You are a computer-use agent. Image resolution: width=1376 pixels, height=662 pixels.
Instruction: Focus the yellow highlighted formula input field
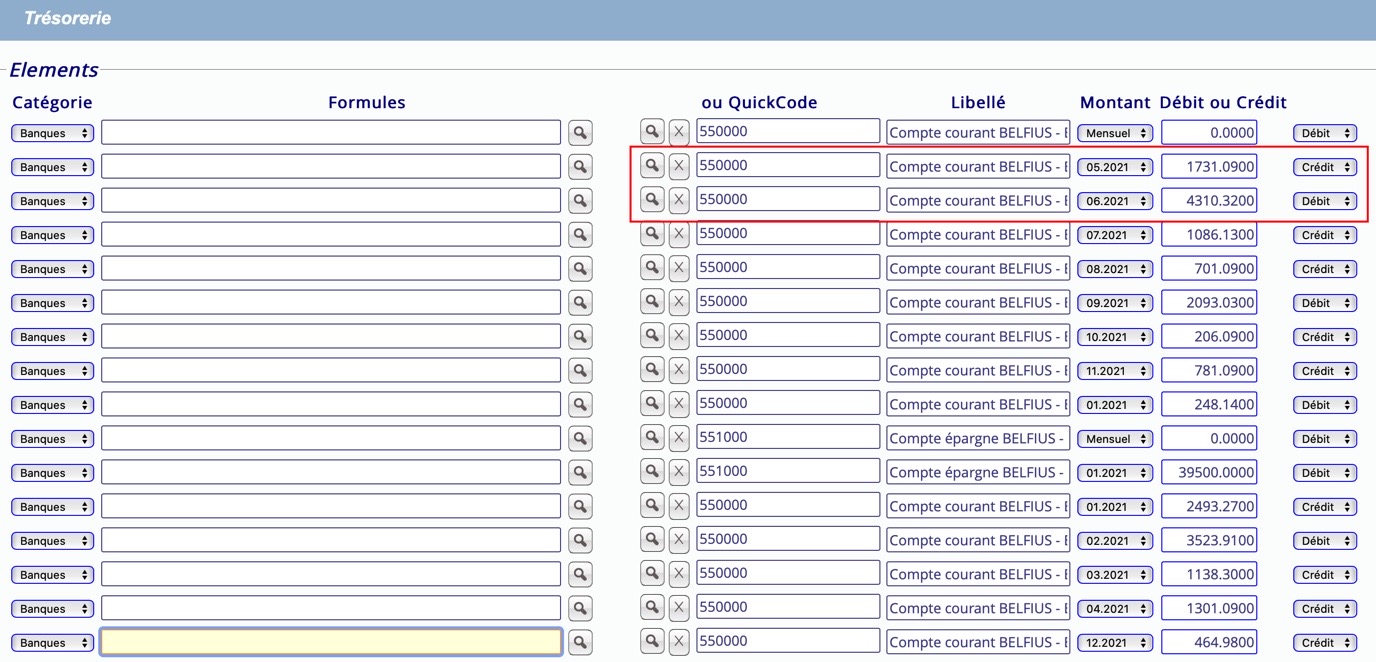(331, 642)
